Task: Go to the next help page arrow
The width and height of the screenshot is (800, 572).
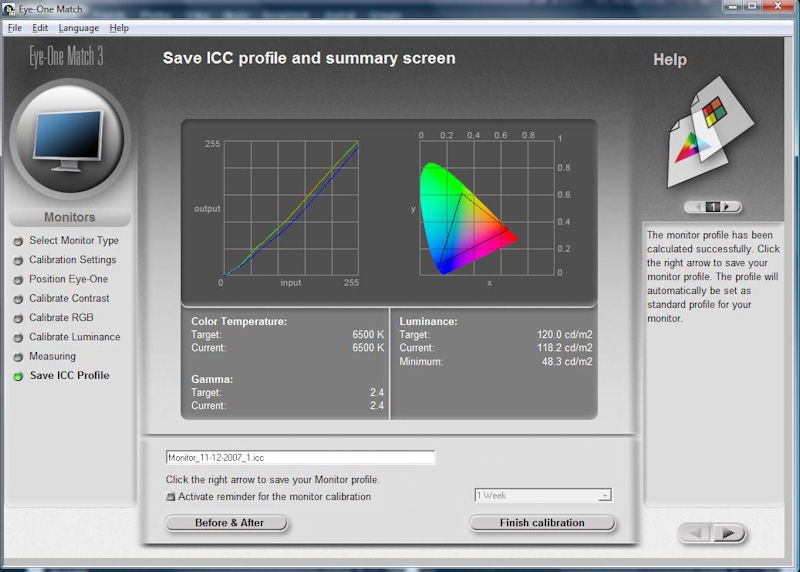Action: pos(728,207)
